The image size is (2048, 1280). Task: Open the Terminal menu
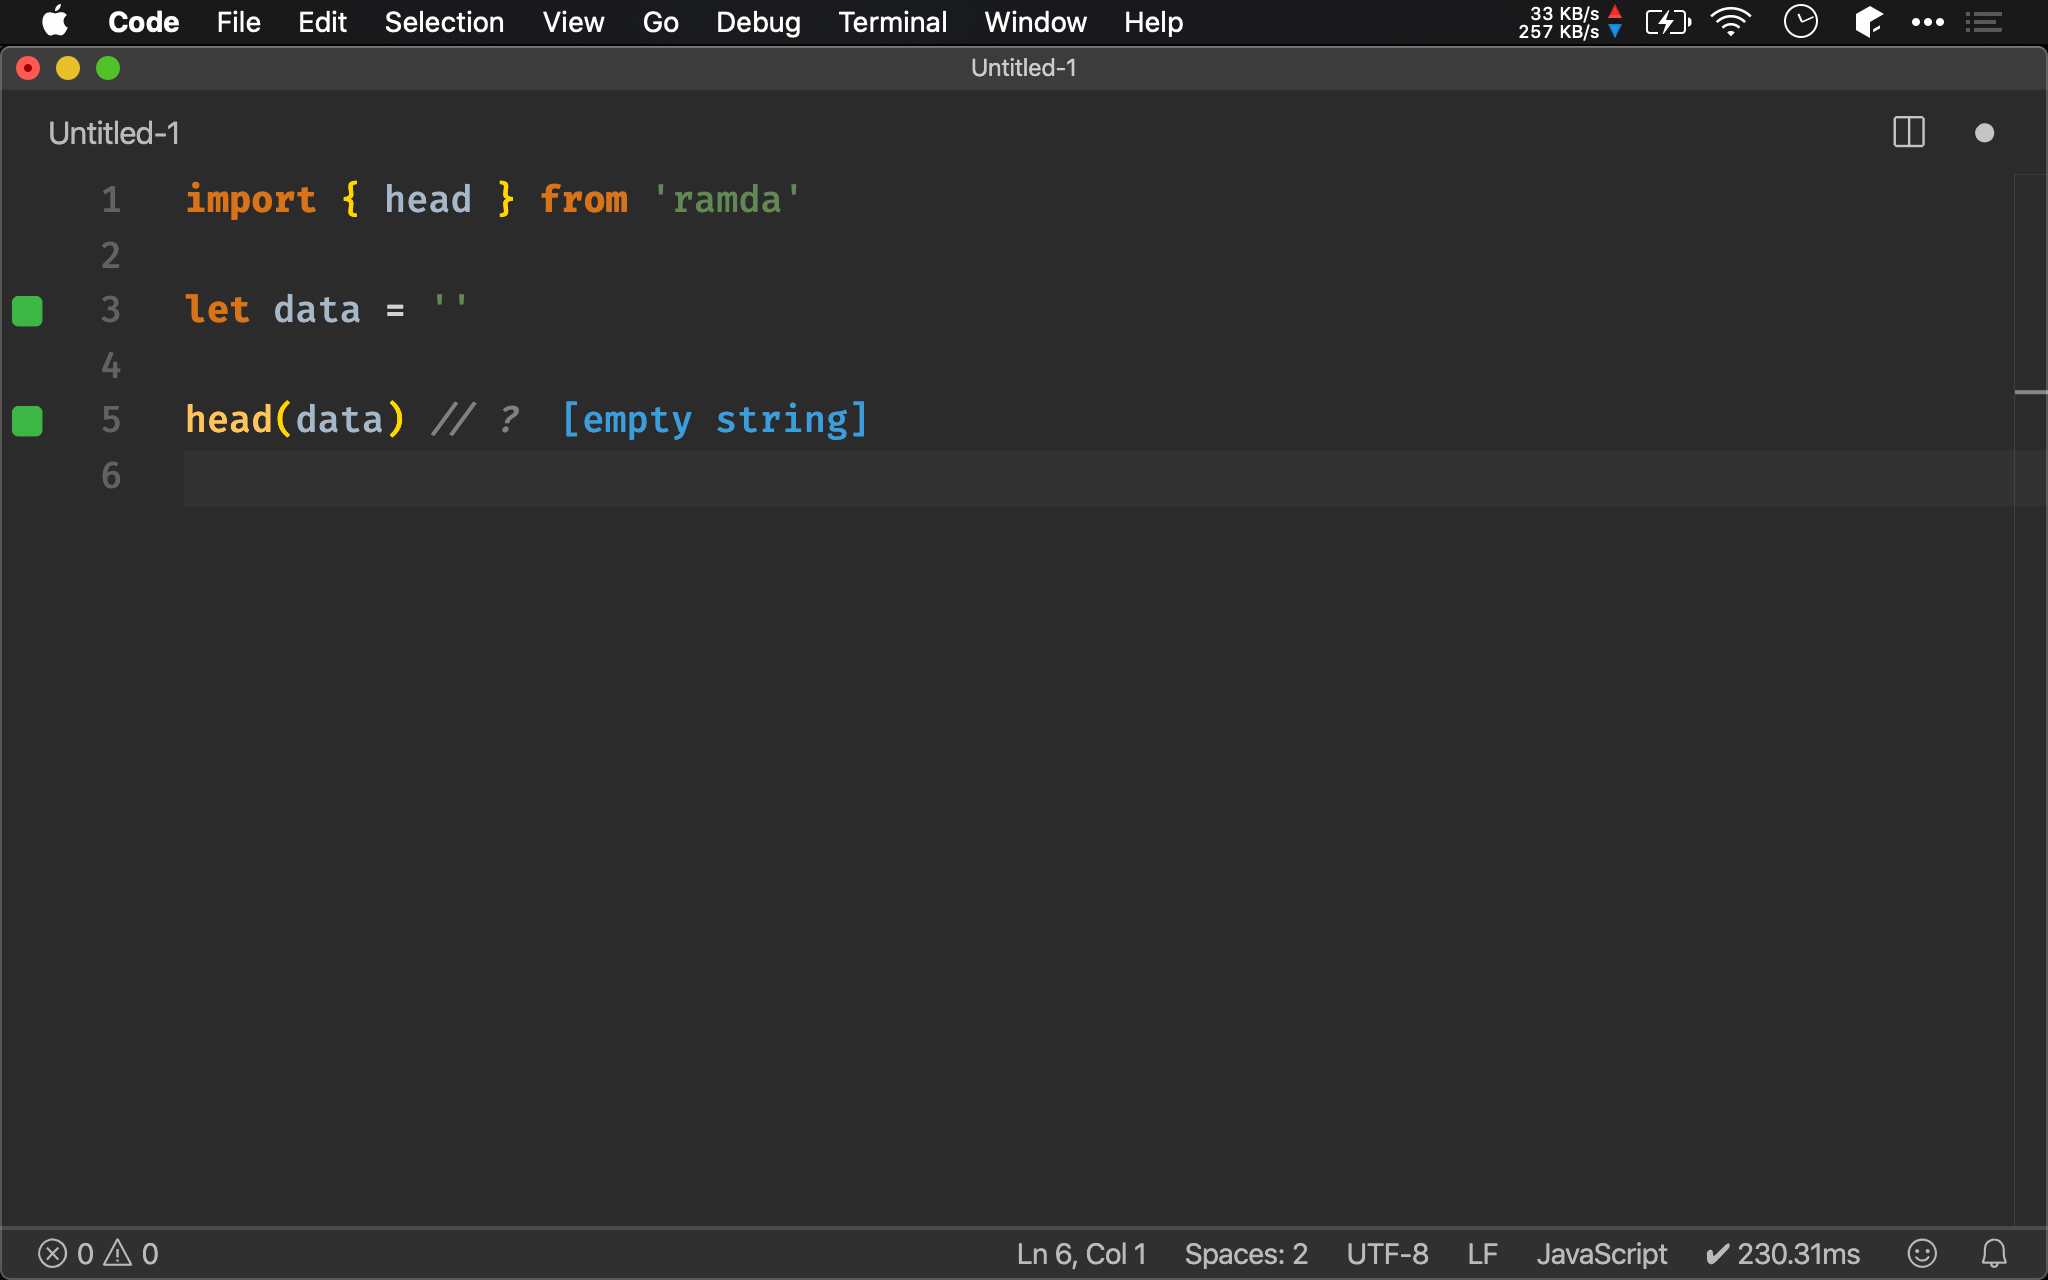coord(892,22)
